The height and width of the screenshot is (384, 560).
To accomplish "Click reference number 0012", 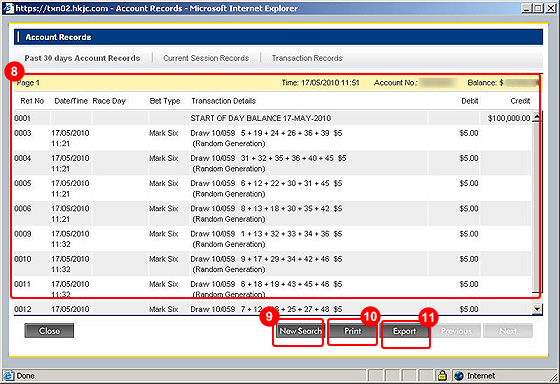I will (22, 309).
